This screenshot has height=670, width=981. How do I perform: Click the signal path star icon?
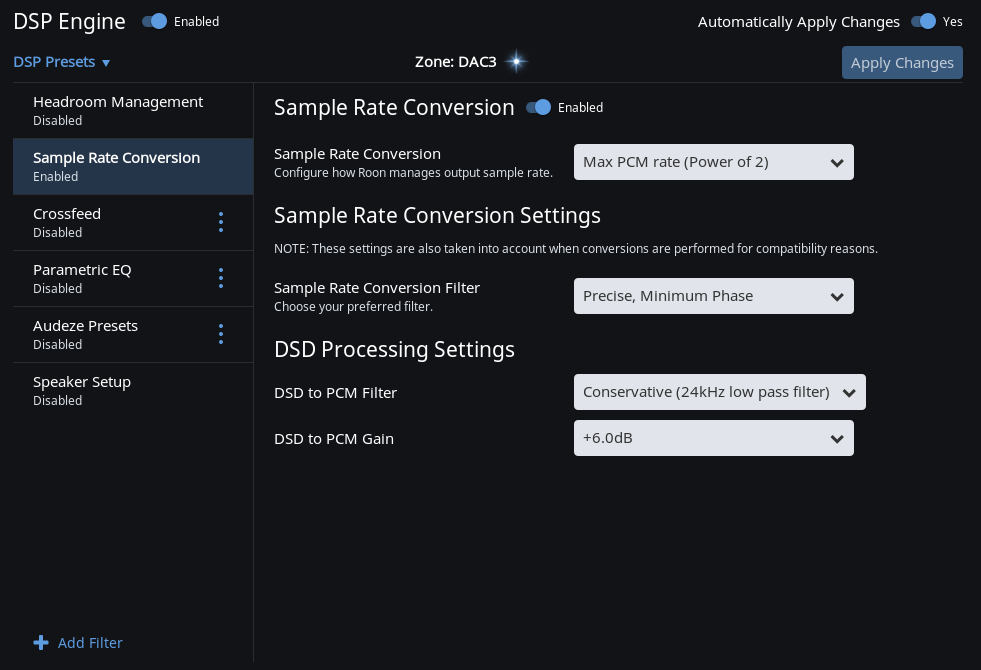click(516, 62)
